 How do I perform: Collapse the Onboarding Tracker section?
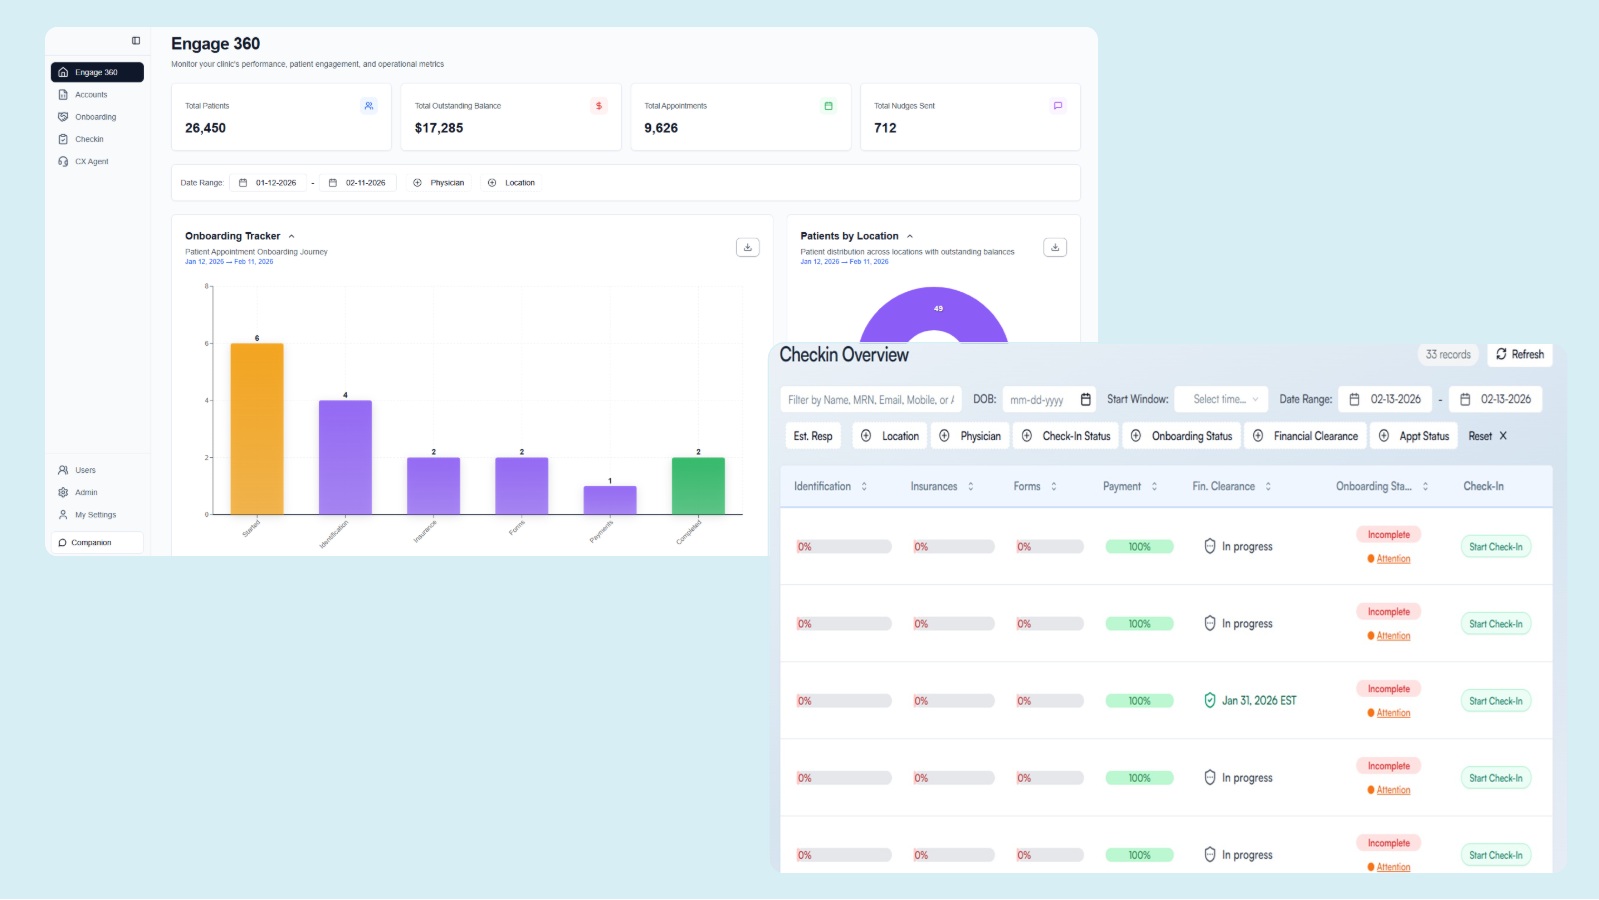tap(292, 237)
